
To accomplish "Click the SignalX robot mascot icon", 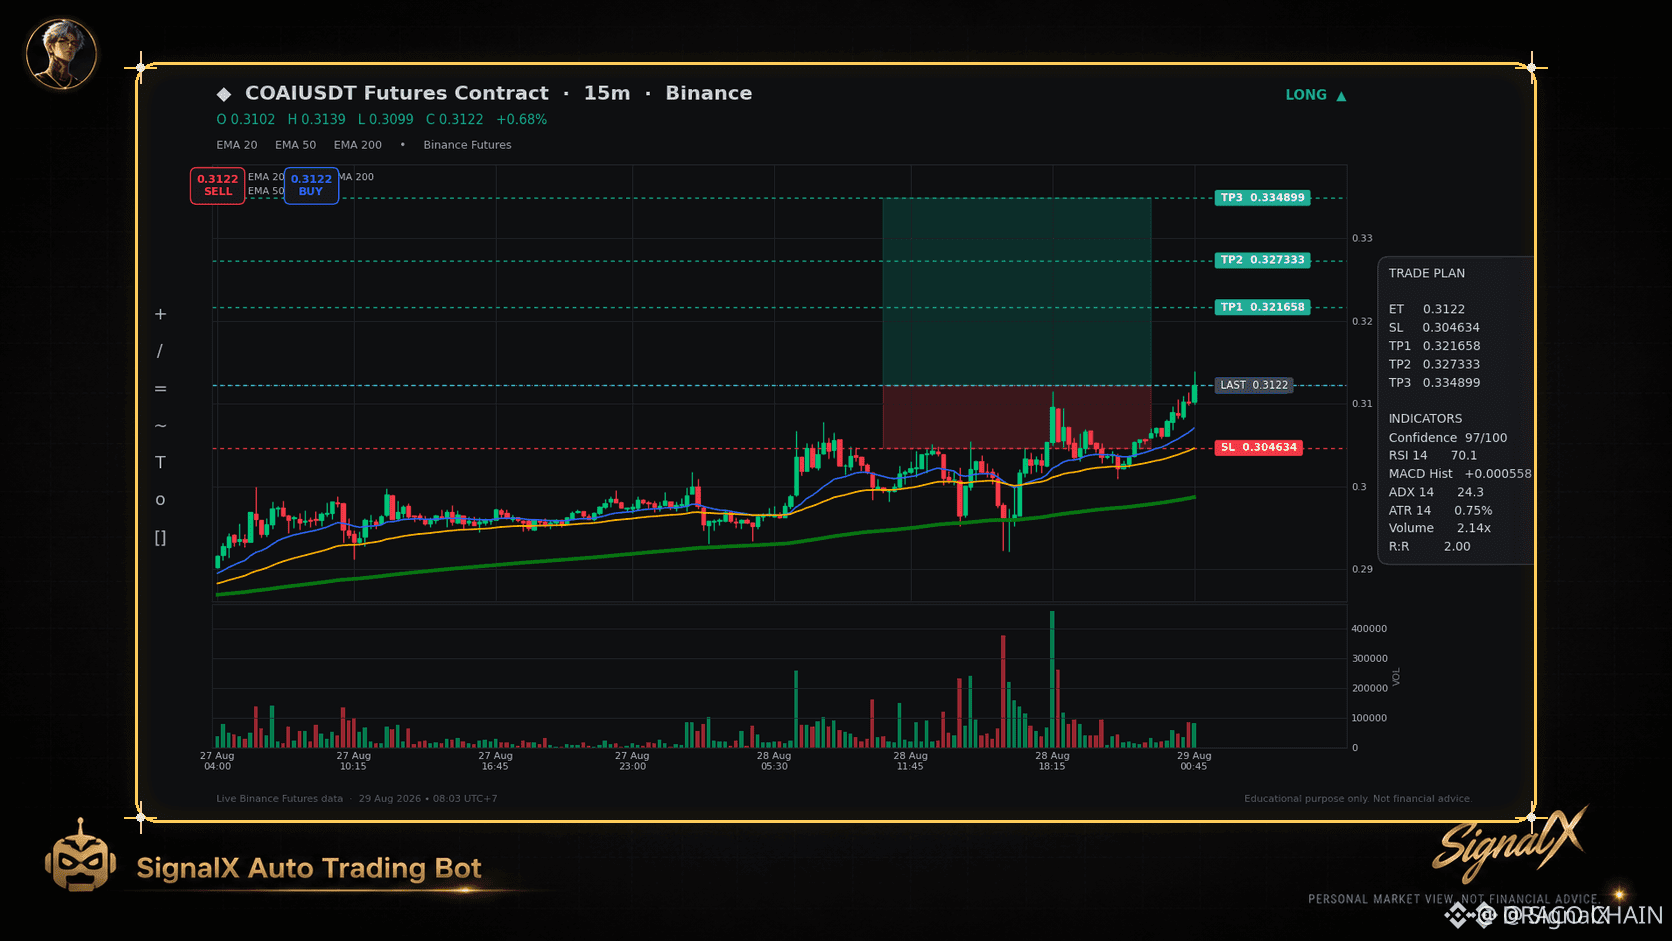I will coord(80,856).
